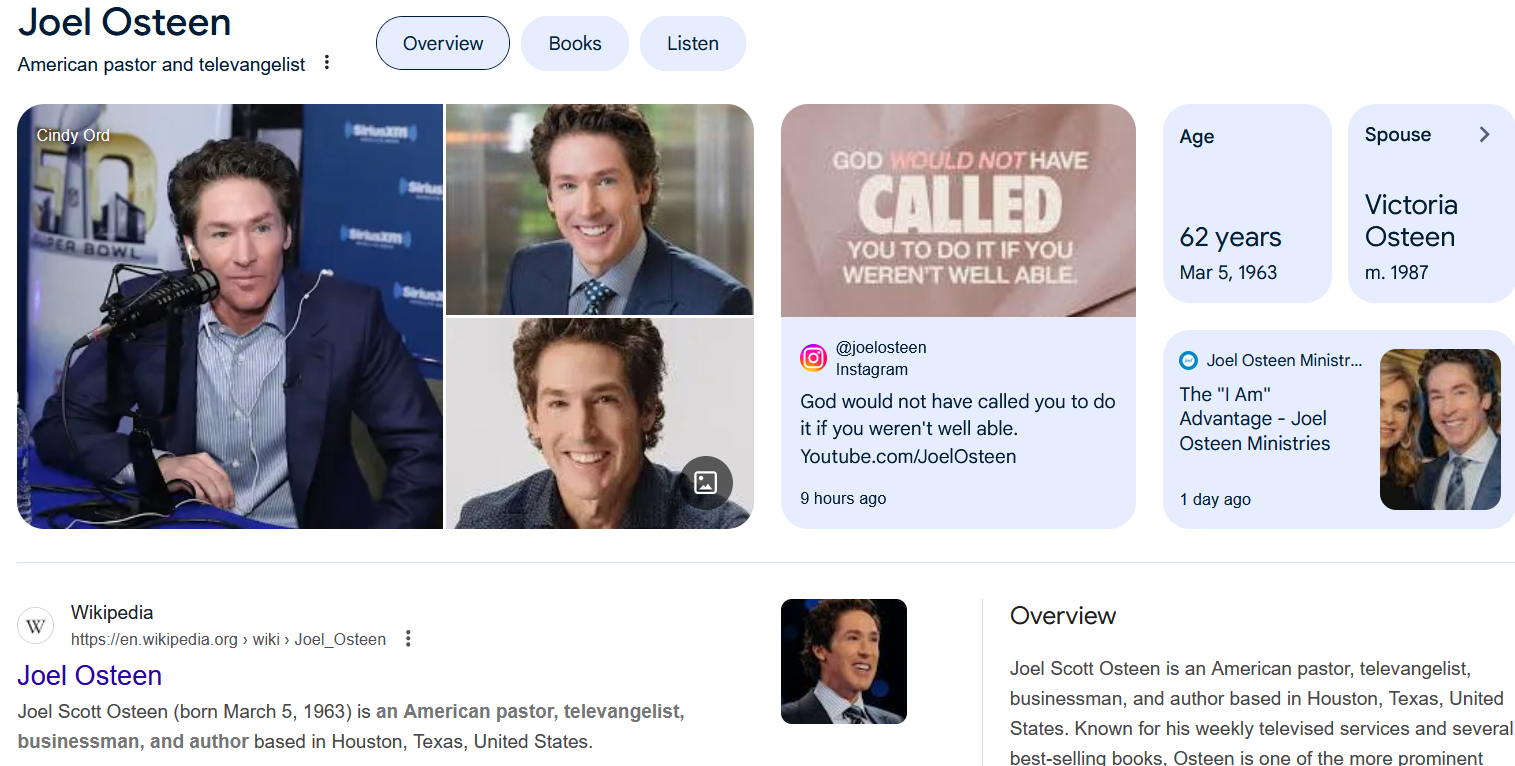Click the @joelosteen Instagram handle
1515x766 pixels.
[881, 348]
